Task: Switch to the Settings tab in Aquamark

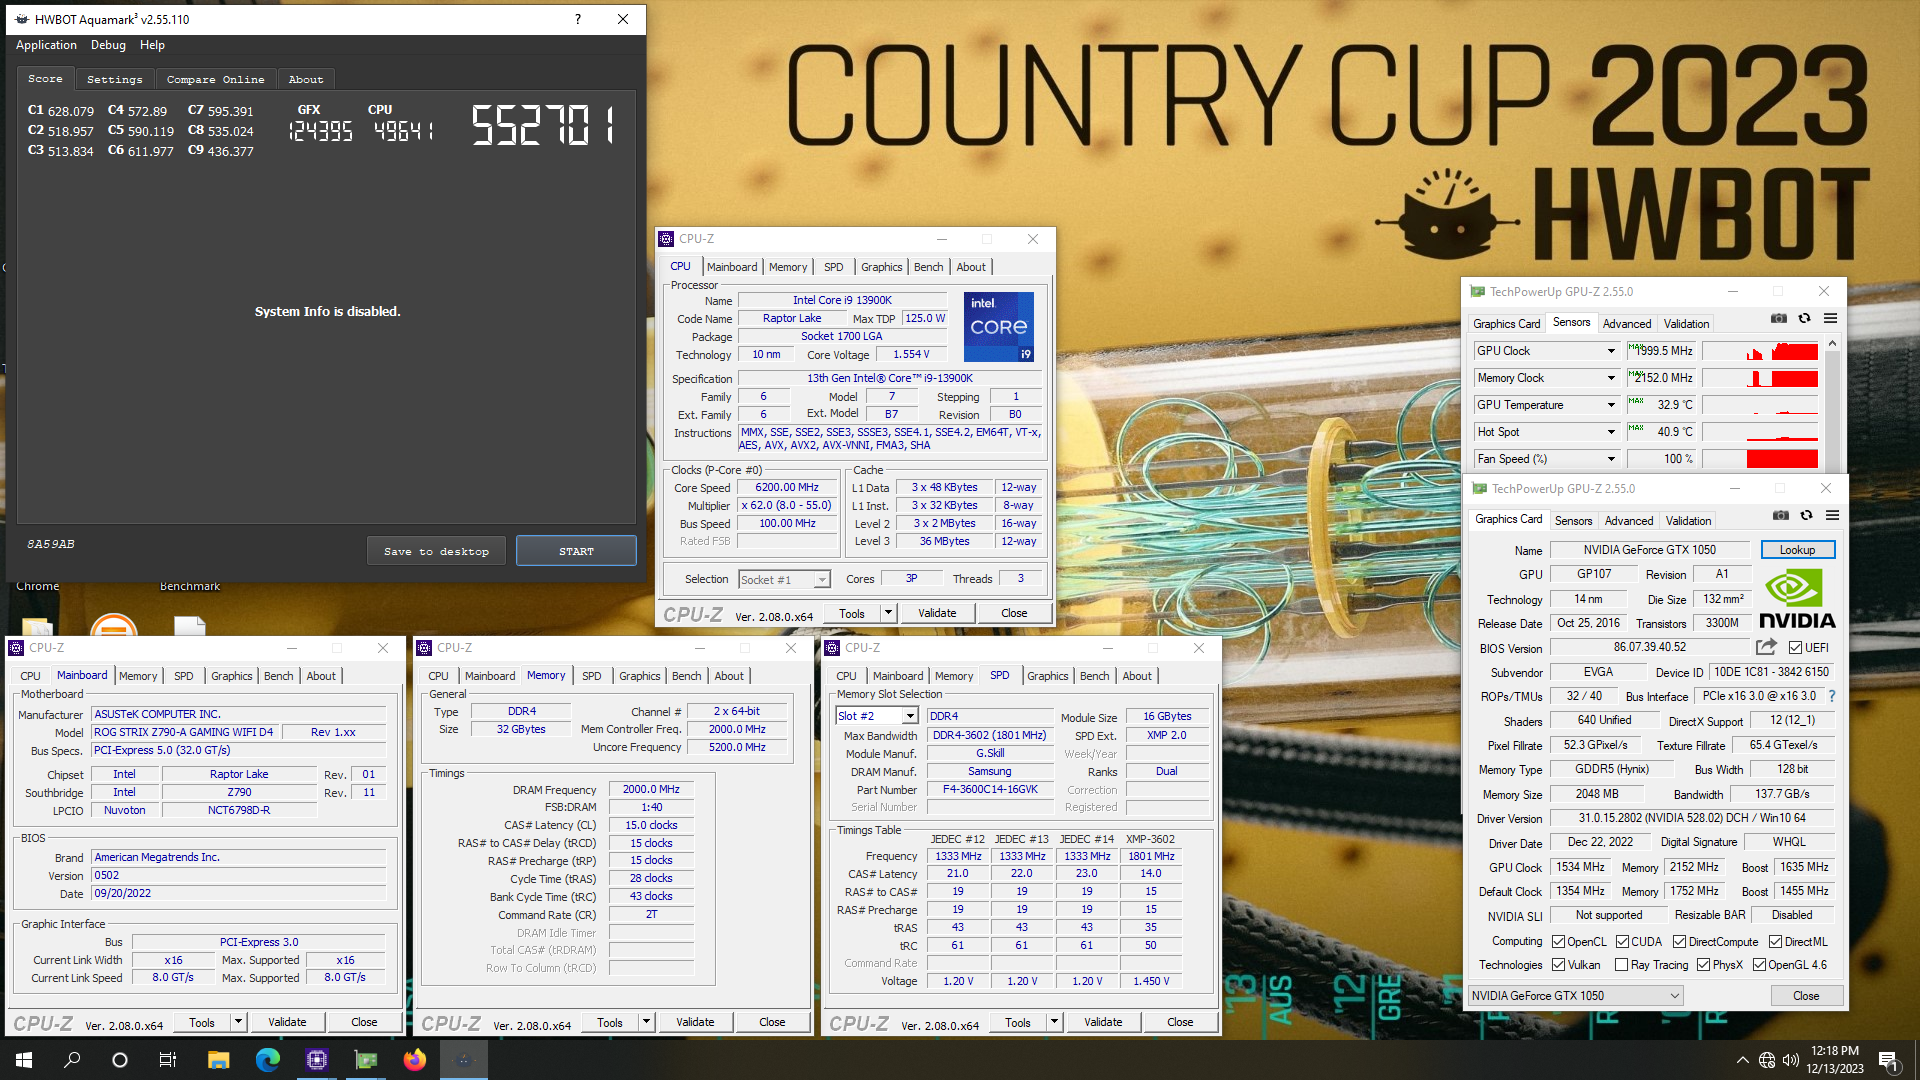Action: coord(114,79)
